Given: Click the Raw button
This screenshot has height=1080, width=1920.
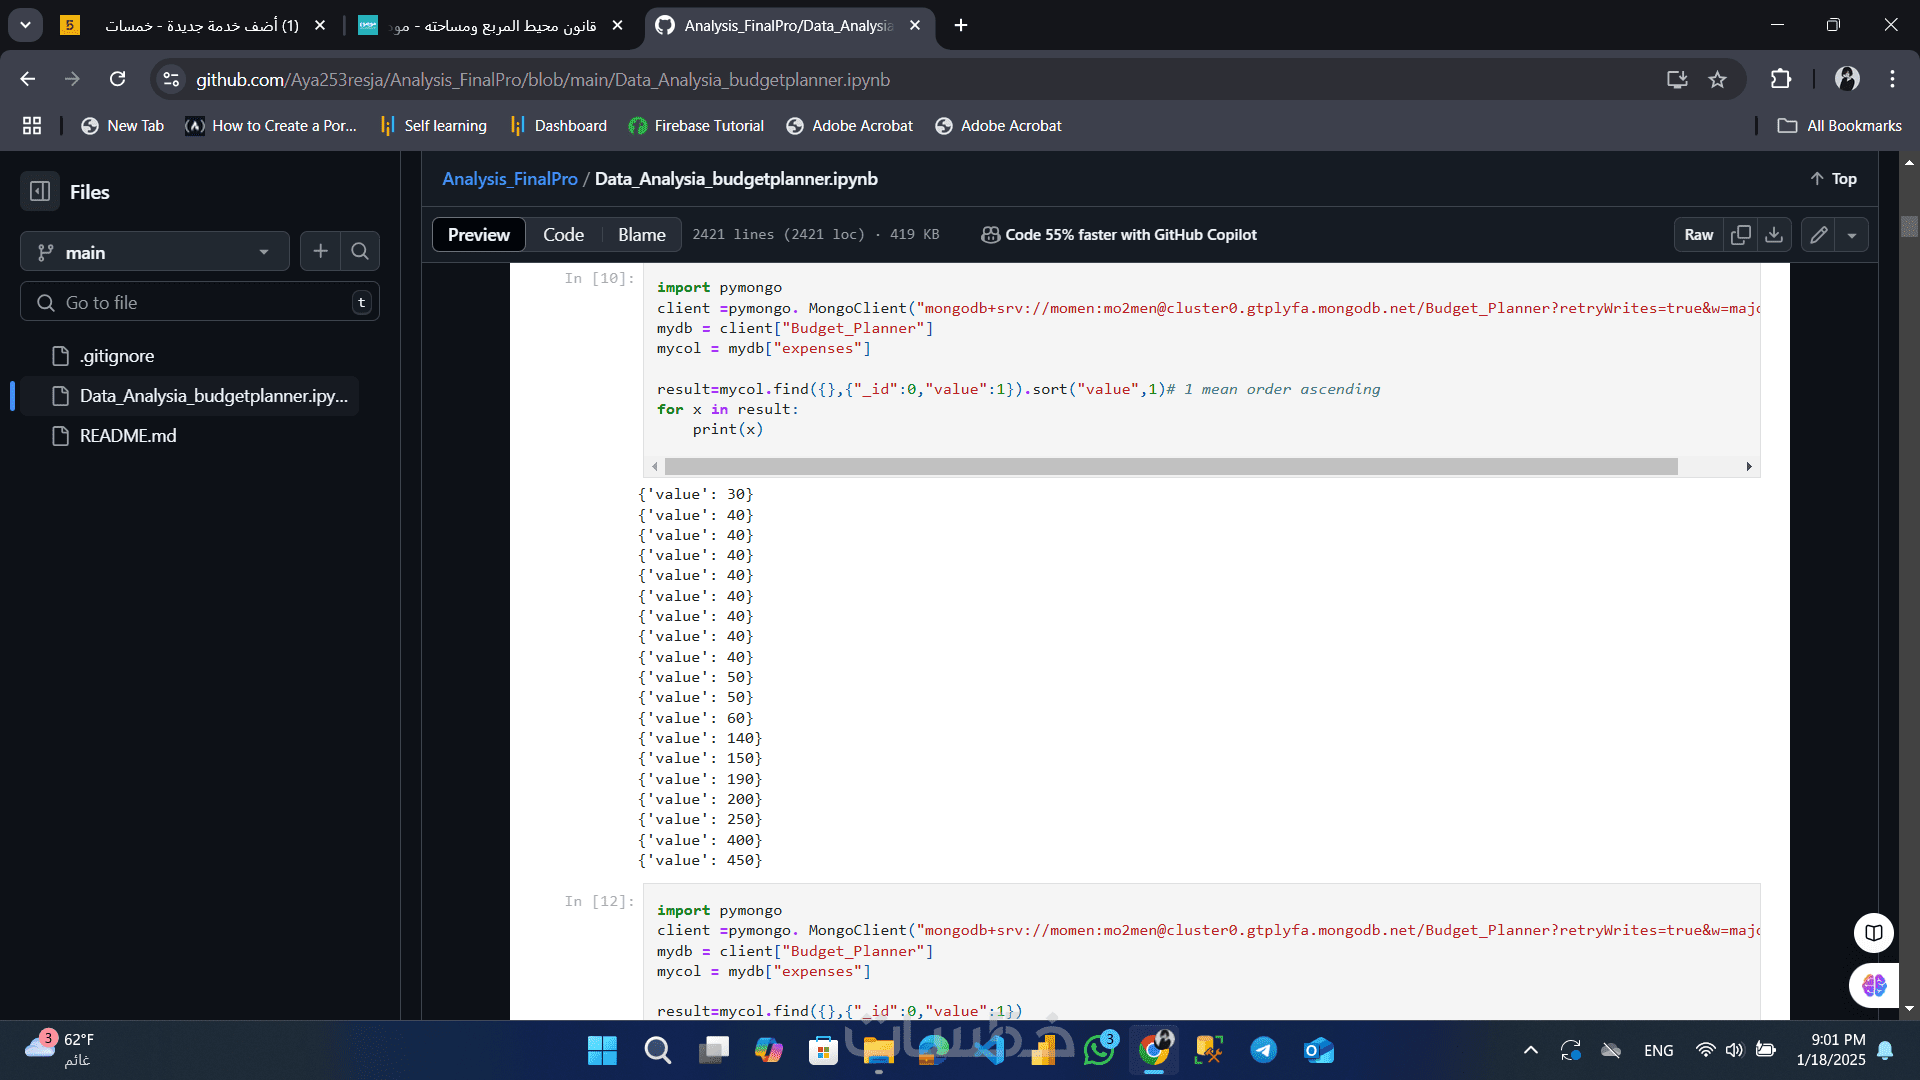Looking at the screenshot, I should point(1698,234).
